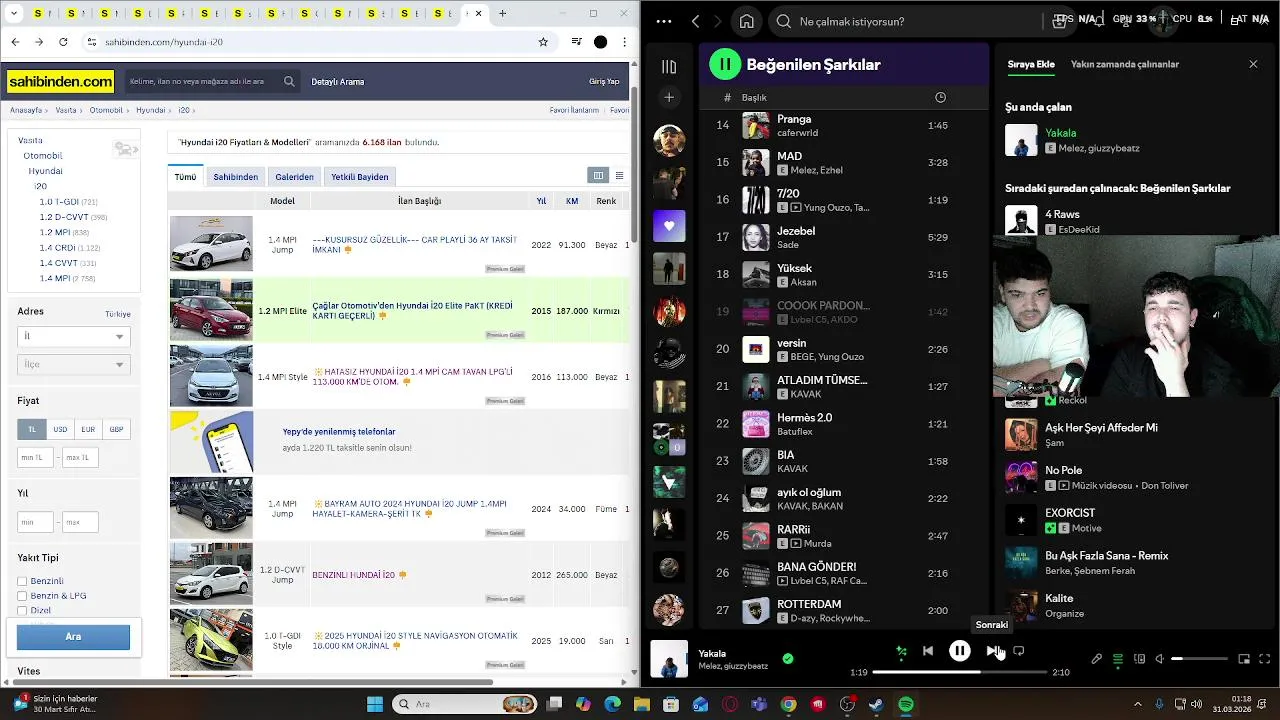Reload the sahibinden page
1280x720 pixels.
click(63, 42)
